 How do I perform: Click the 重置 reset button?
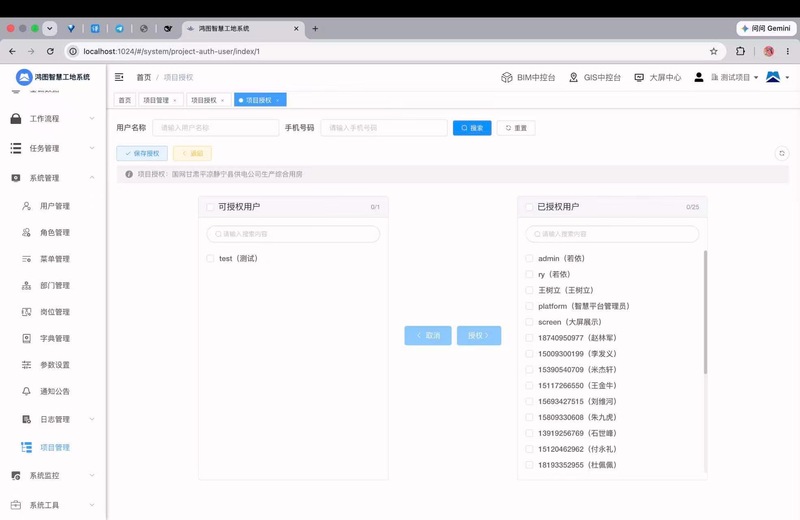pyautogui.click(x=516, y=128)
